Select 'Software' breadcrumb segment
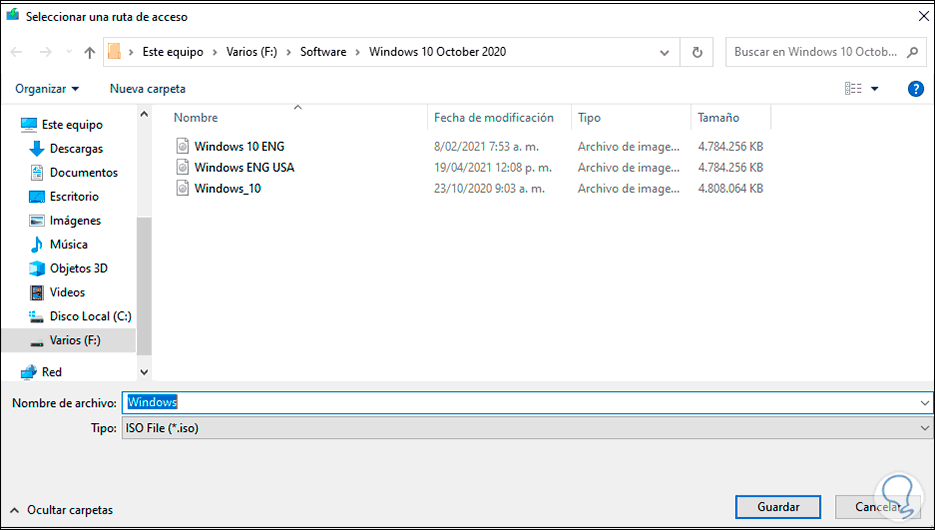This screenshot has height=530, width=935. coord(323,52)
